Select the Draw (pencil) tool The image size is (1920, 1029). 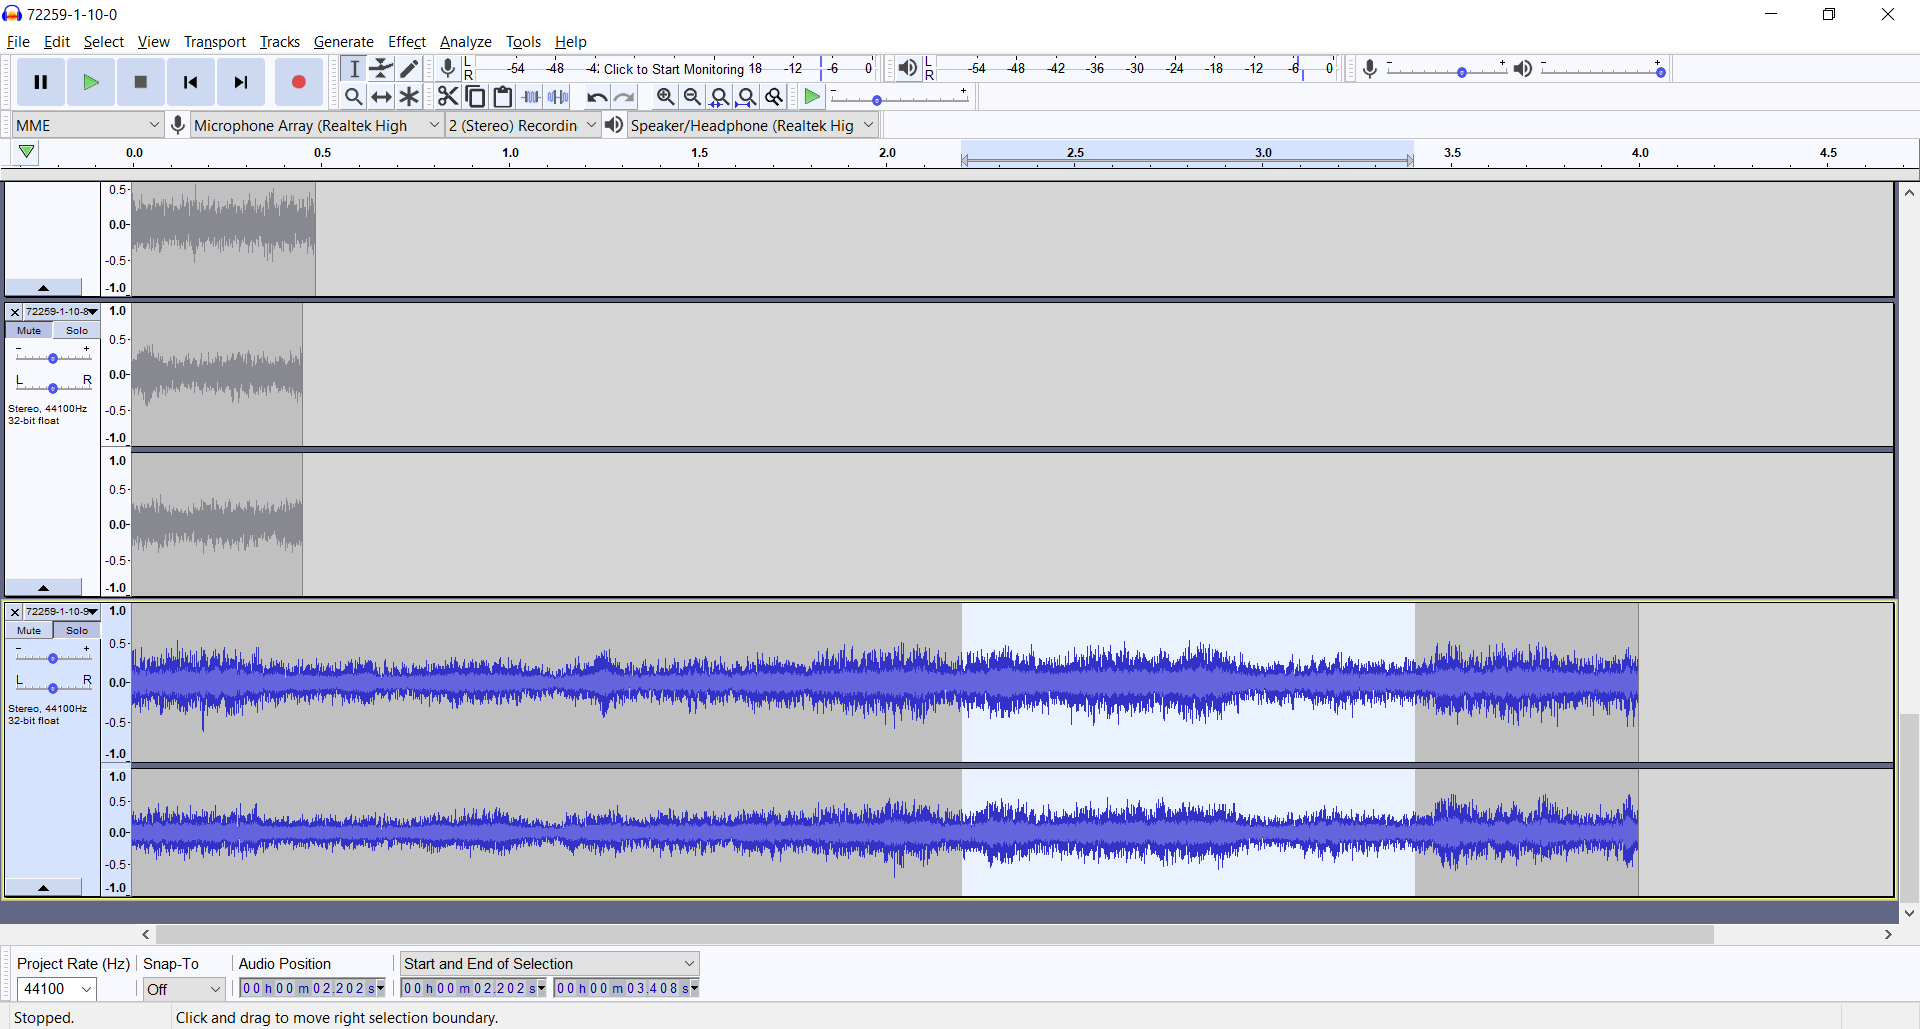pos(409,68)
